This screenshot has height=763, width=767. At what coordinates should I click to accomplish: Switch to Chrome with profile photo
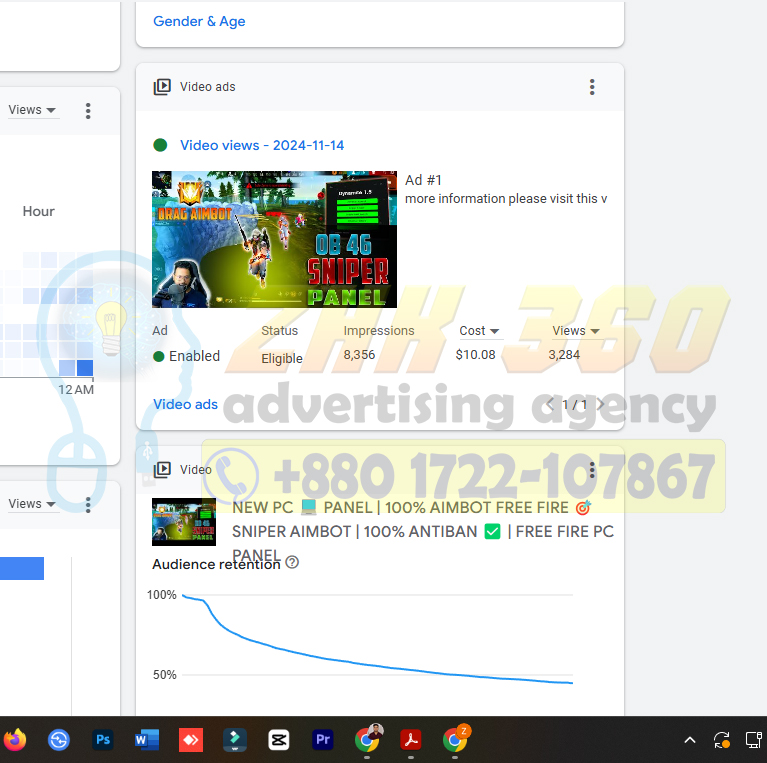tap(368, 739)
